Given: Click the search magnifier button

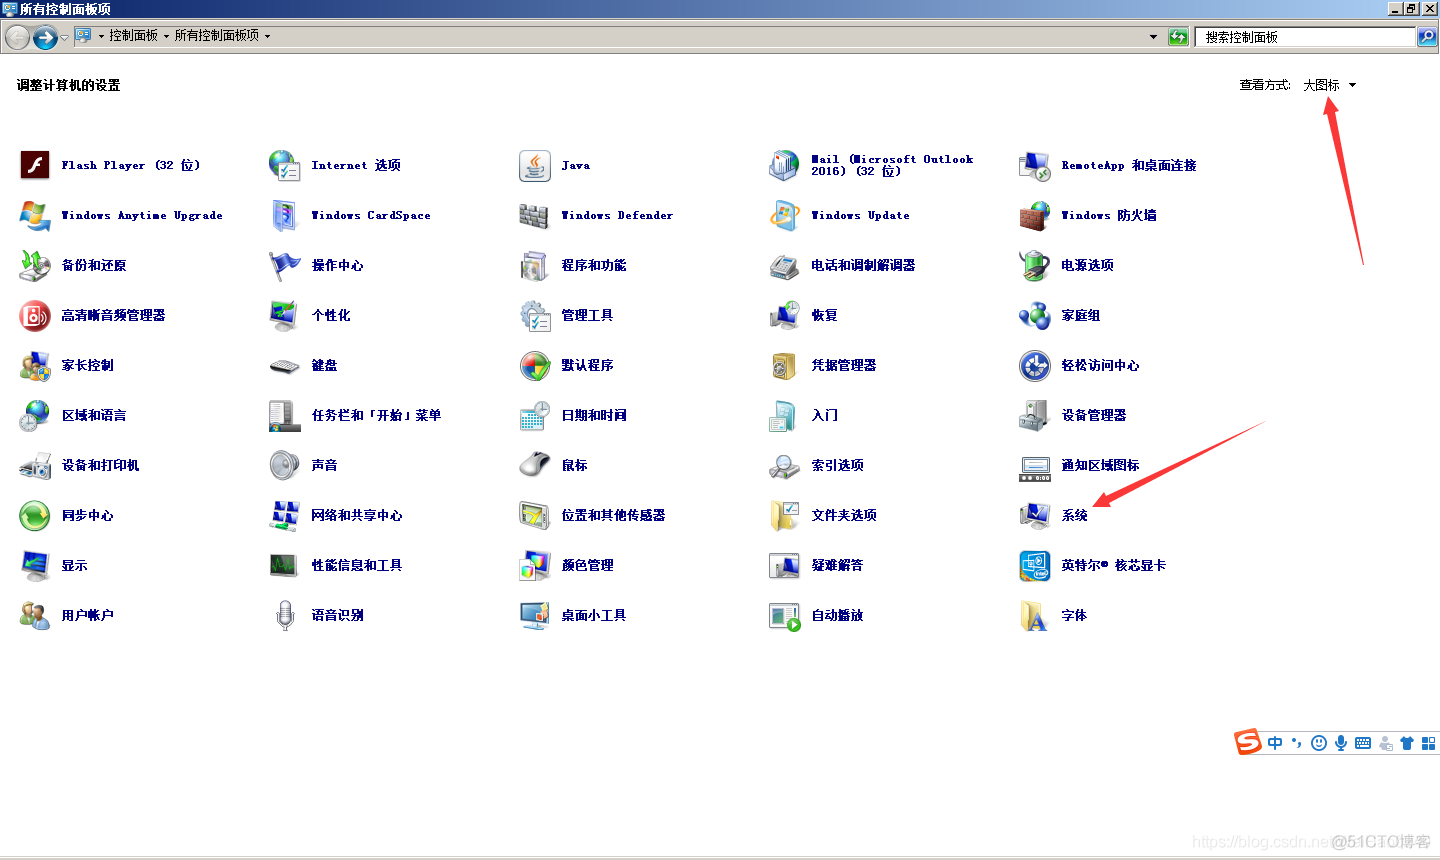Looking at the screenshot, I should [x=1427, y=37].
